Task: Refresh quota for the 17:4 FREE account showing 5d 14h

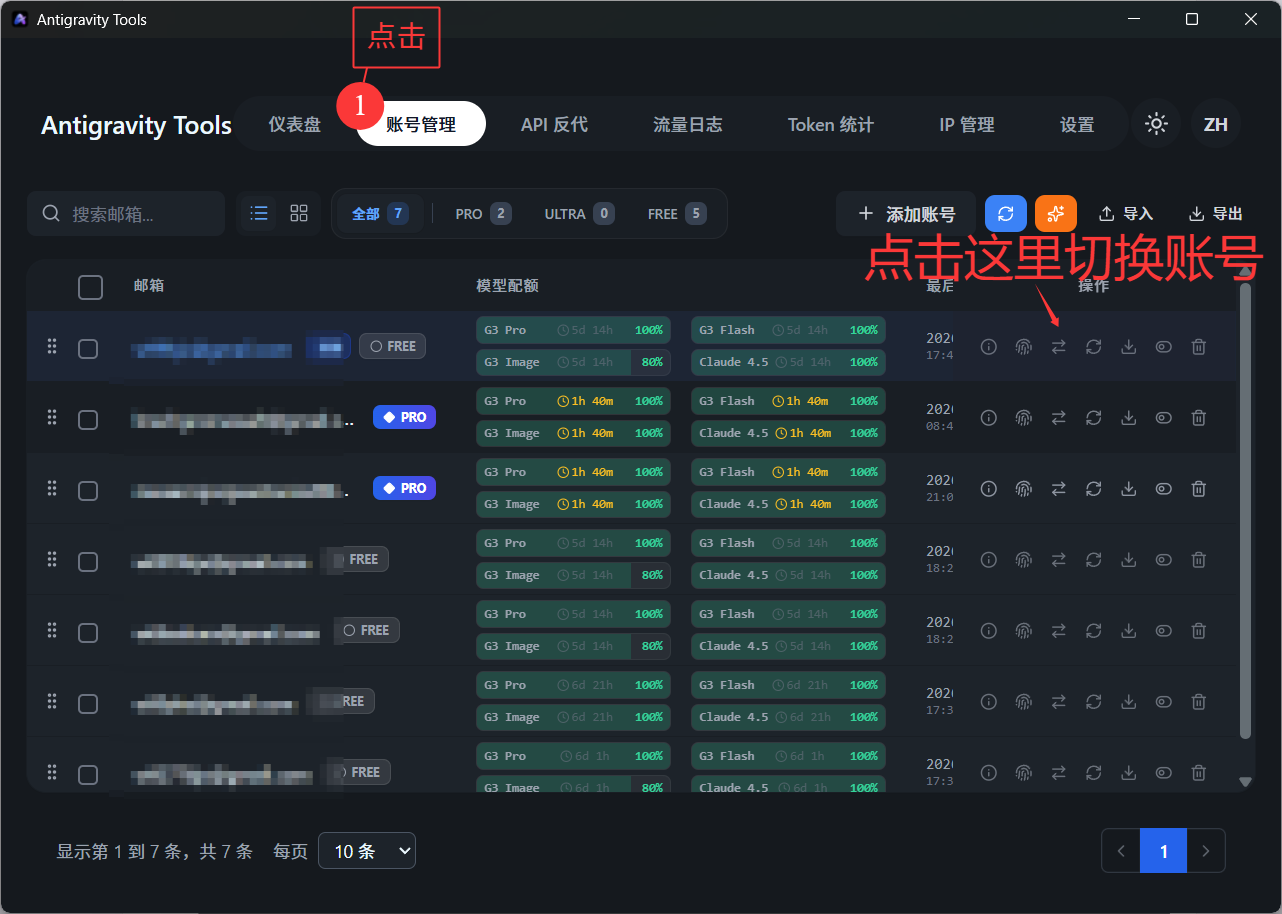Action: pyautogui.click(x=1094, y=347)
